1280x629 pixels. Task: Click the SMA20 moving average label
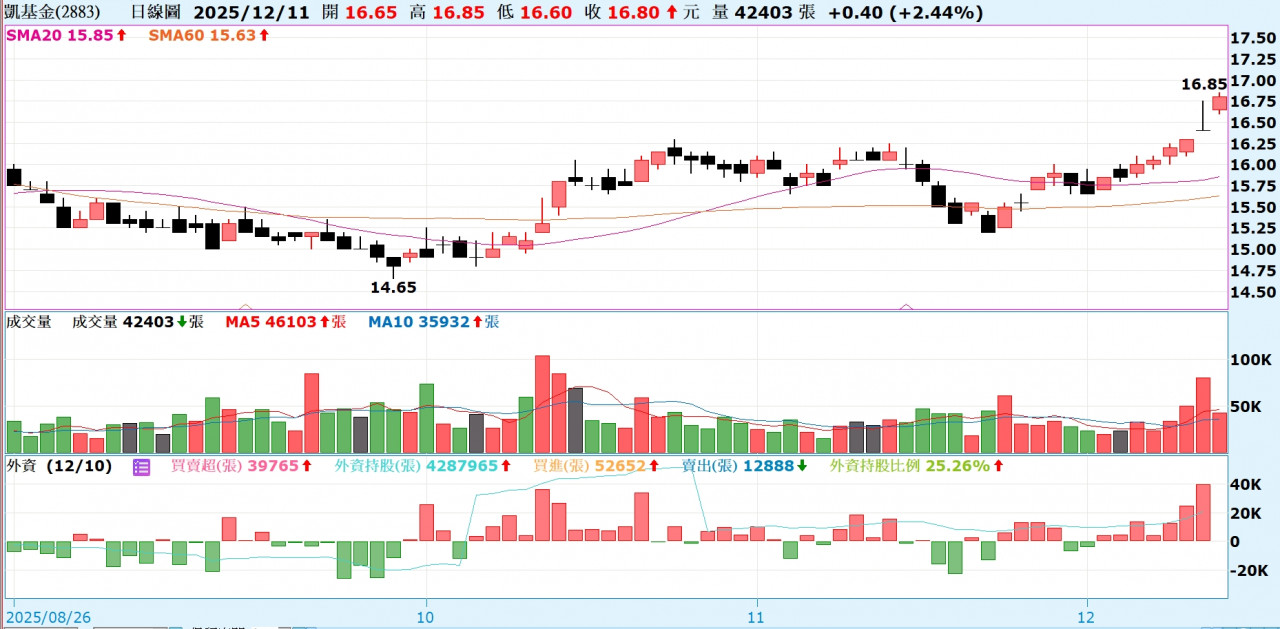66,35
